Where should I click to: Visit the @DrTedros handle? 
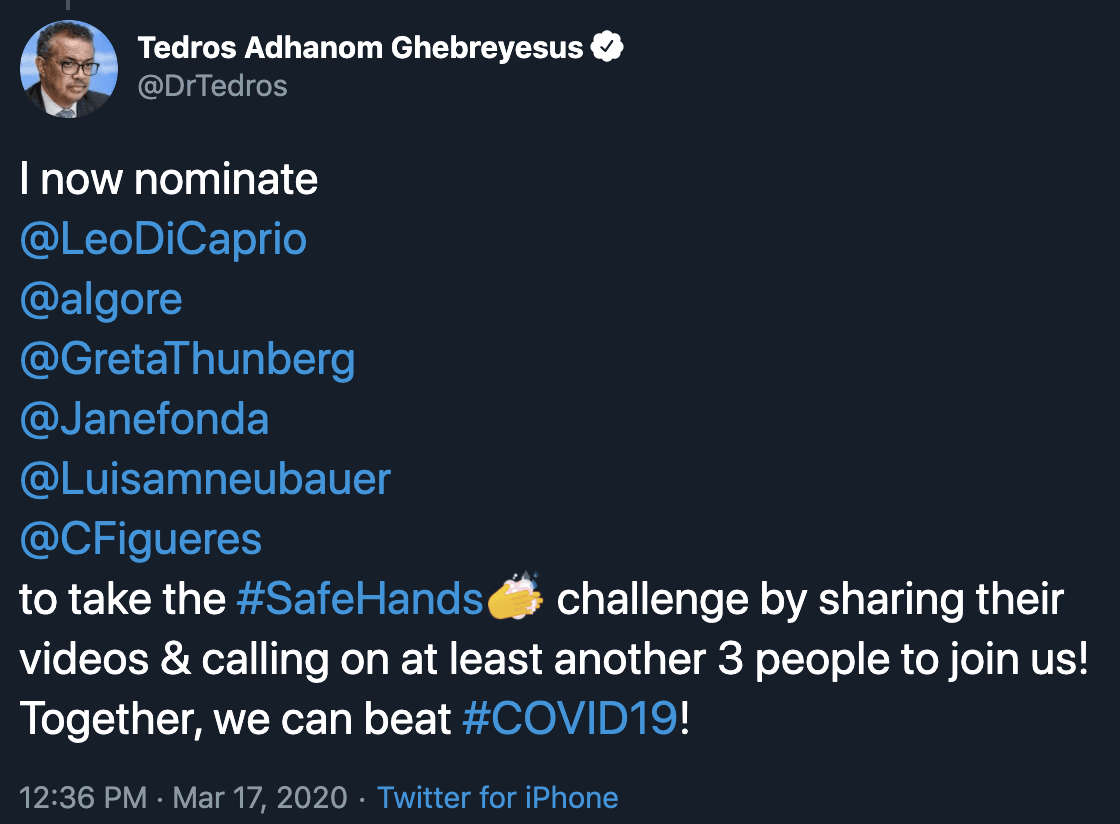pos(212,86)
